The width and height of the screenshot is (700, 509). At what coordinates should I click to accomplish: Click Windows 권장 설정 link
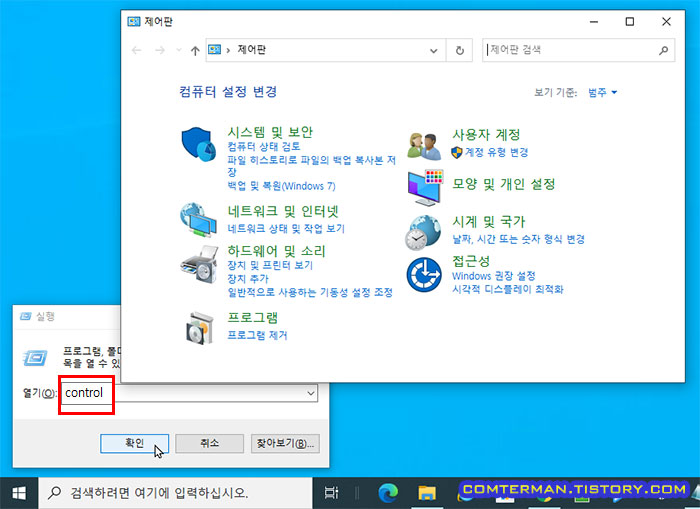493,276
